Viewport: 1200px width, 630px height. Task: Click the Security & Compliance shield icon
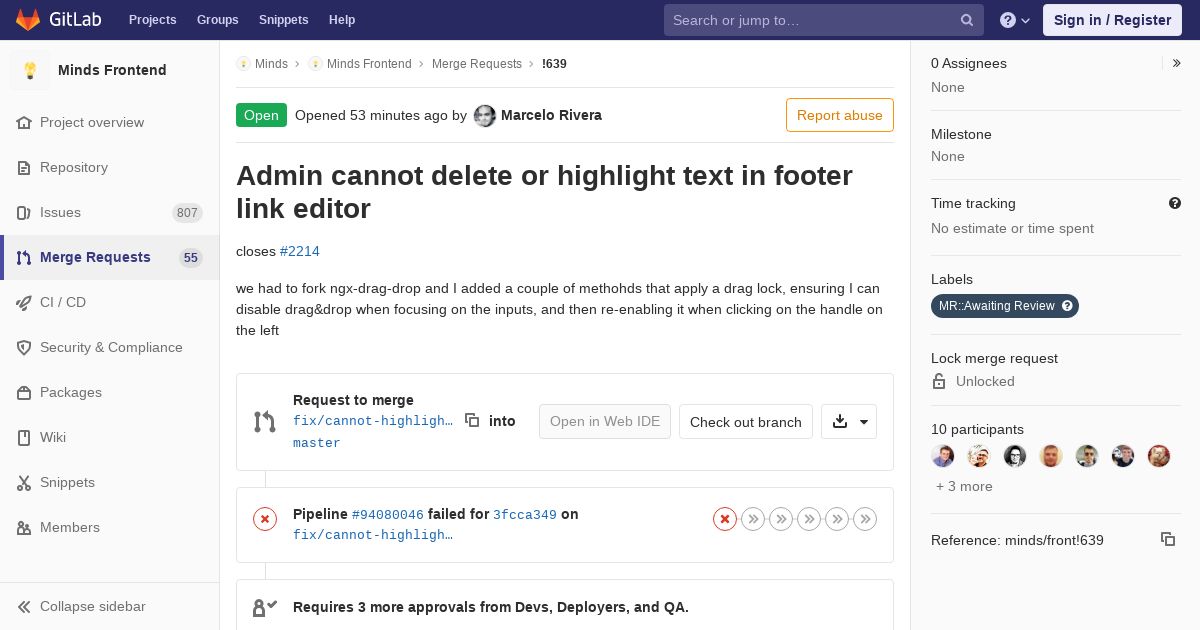click(24, 347)
